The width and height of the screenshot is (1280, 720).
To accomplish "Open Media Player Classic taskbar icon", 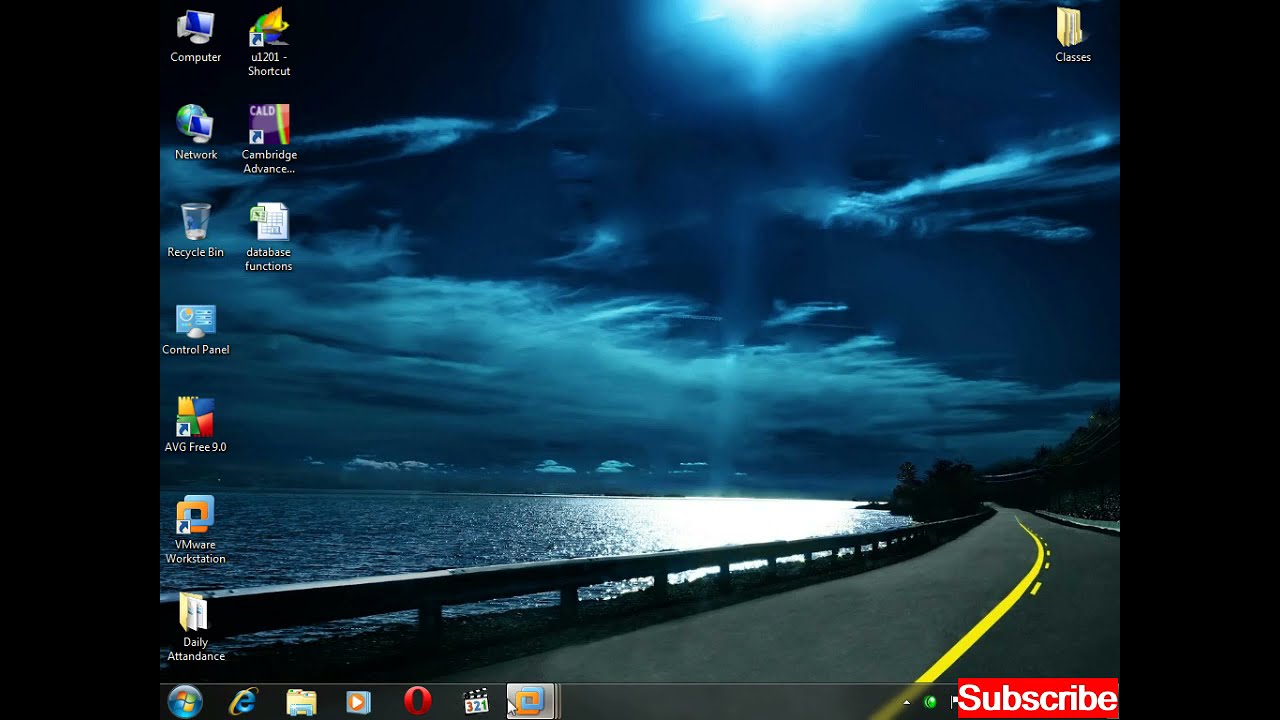I will point(476,702).
